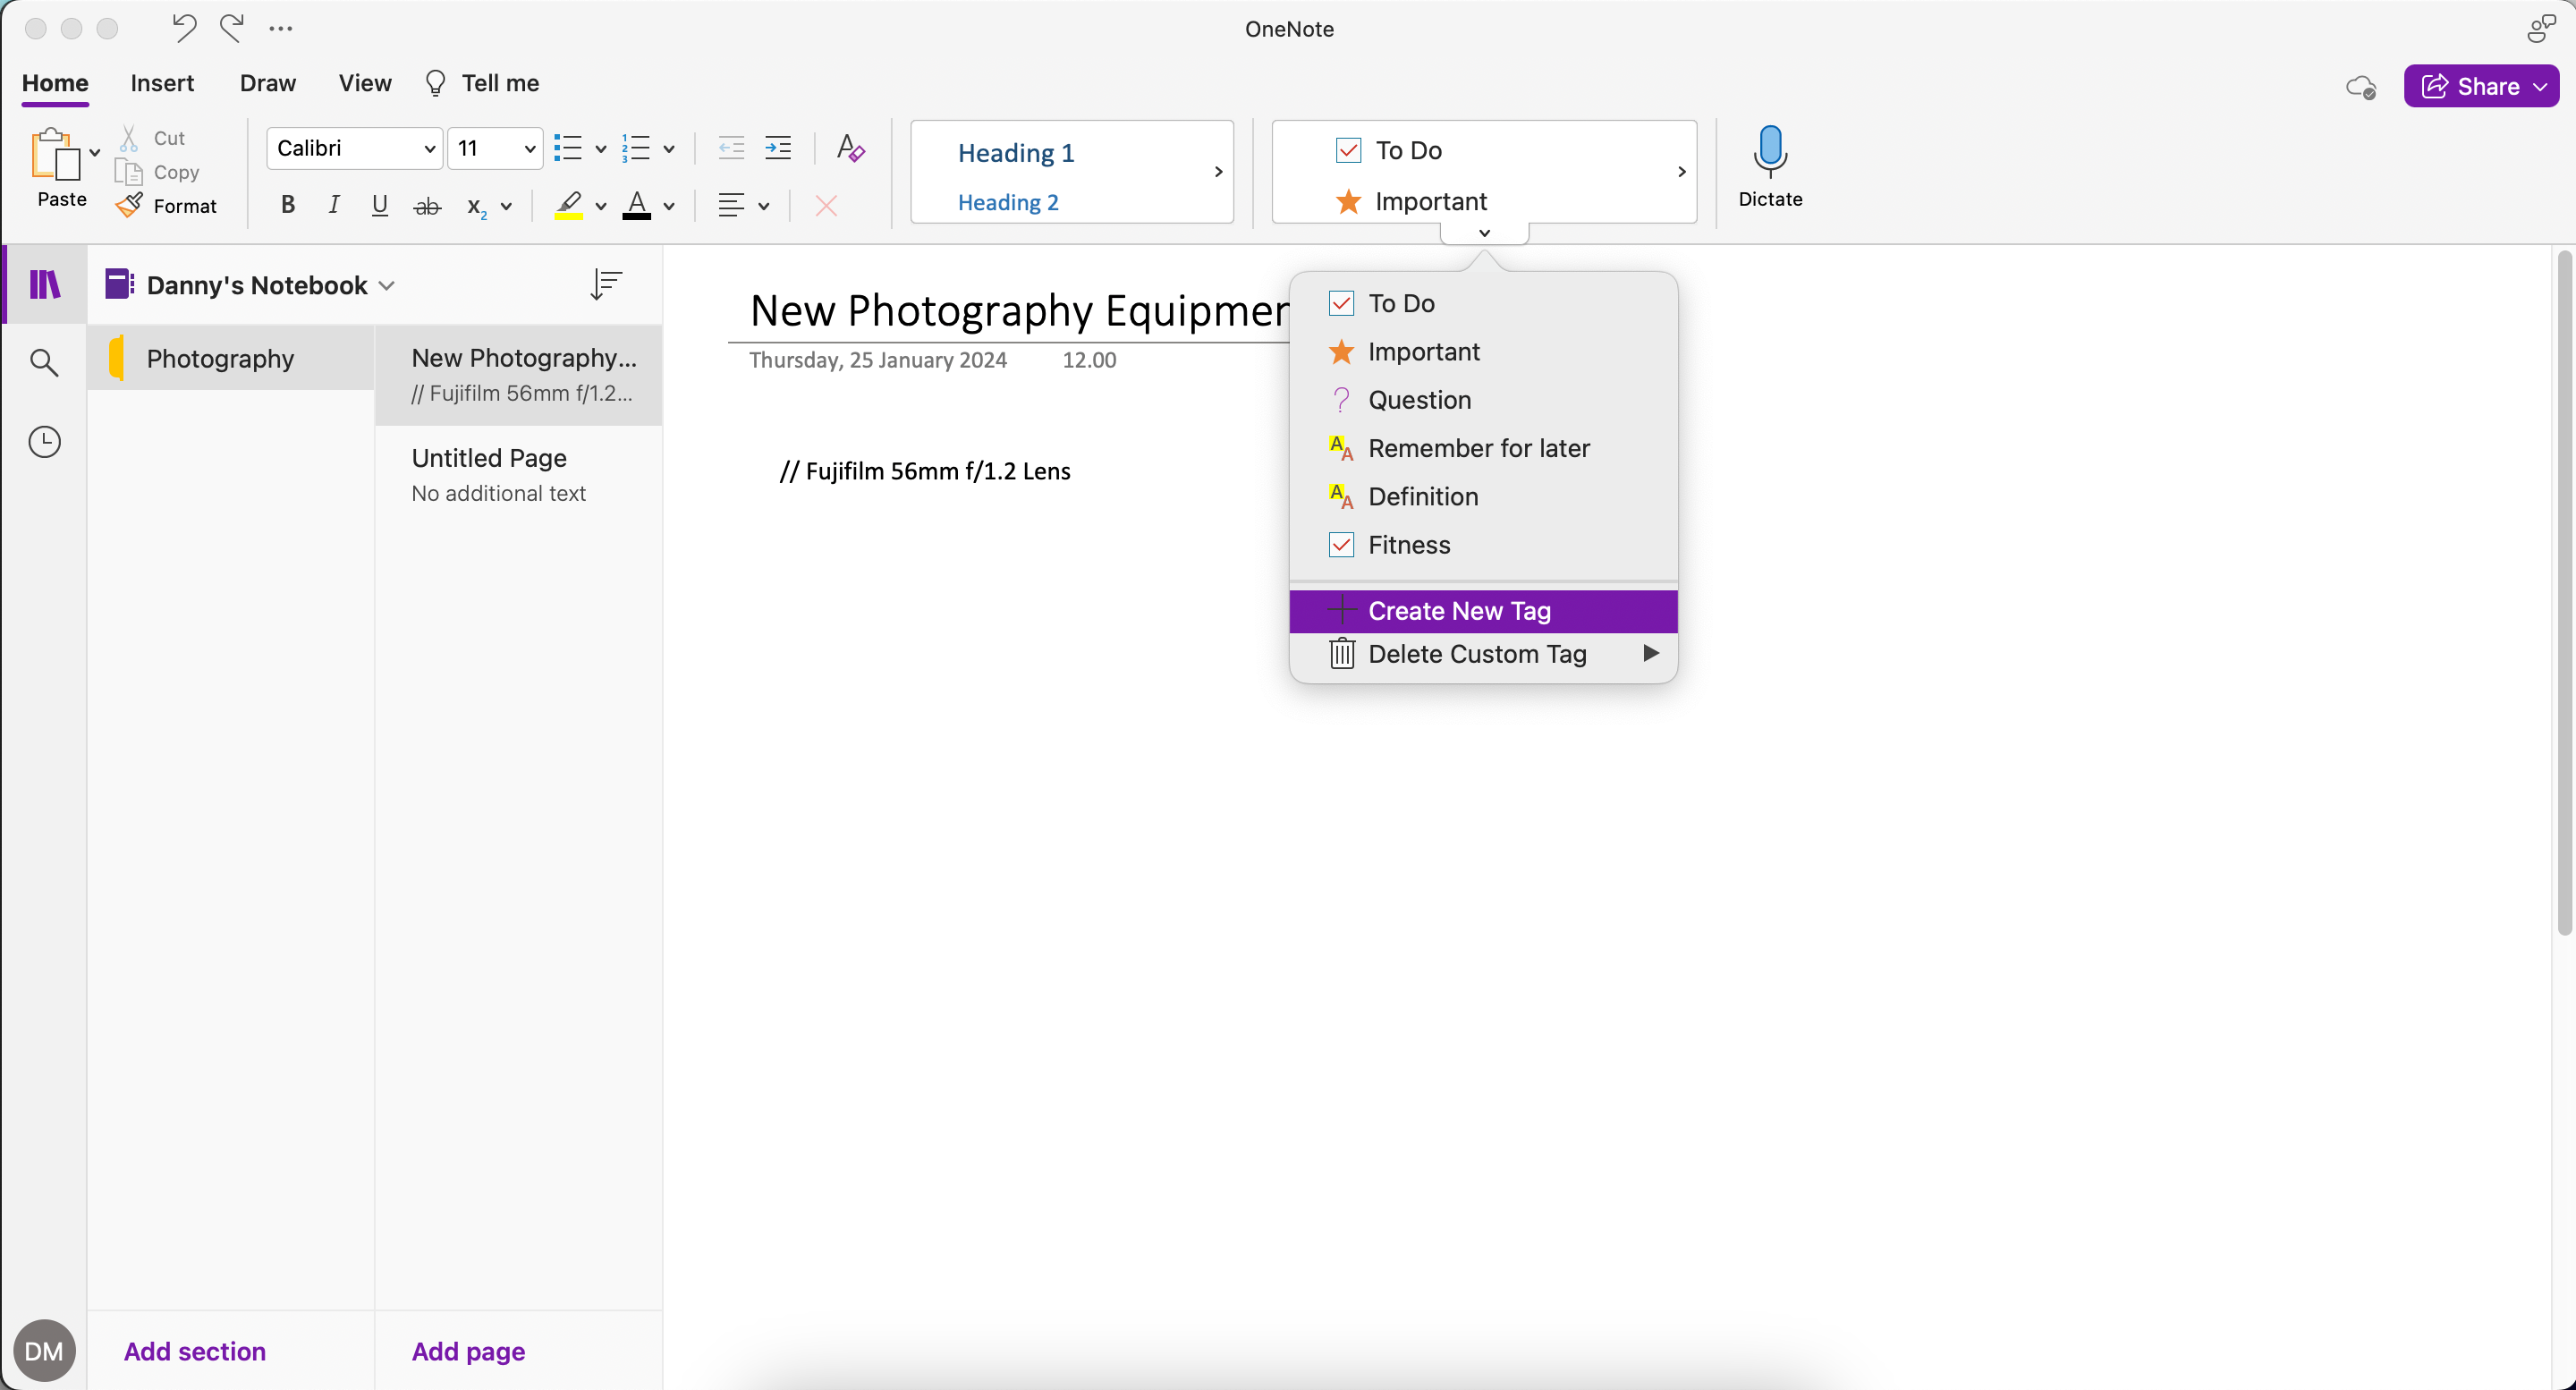Open the font color dropdown arrow
This screenshot has width=2576, height=1390.
click(667, 206)
